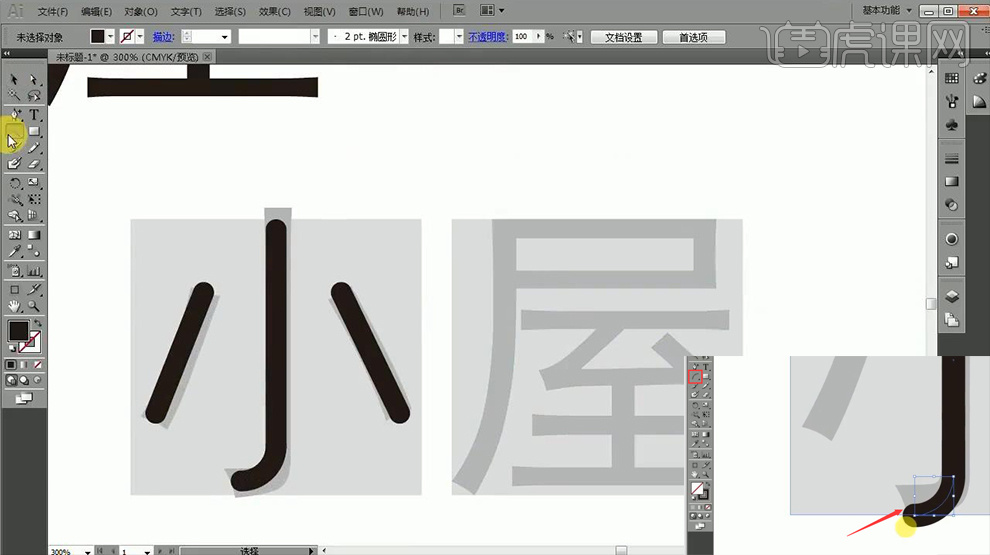The image size is (990, 555).
Task: Swap fill and stroke colors
Action: tap(38, 323)
